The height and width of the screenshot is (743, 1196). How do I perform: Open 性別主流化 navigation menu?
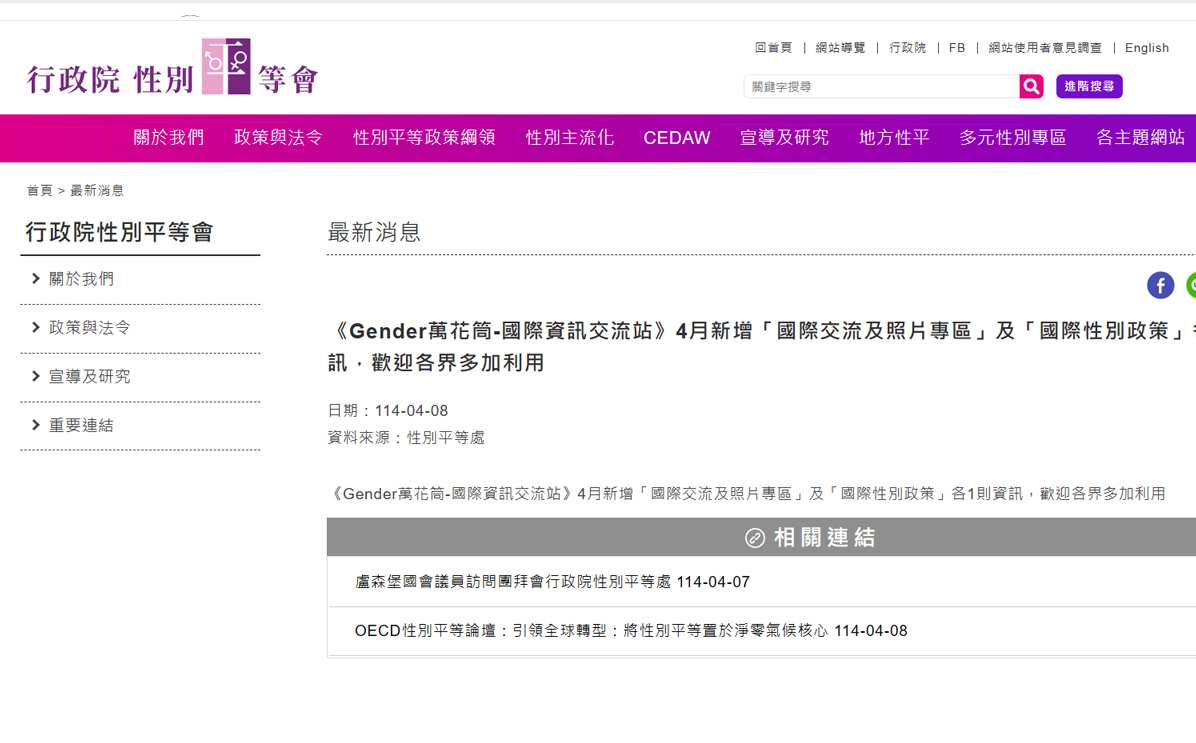(569, 138)
